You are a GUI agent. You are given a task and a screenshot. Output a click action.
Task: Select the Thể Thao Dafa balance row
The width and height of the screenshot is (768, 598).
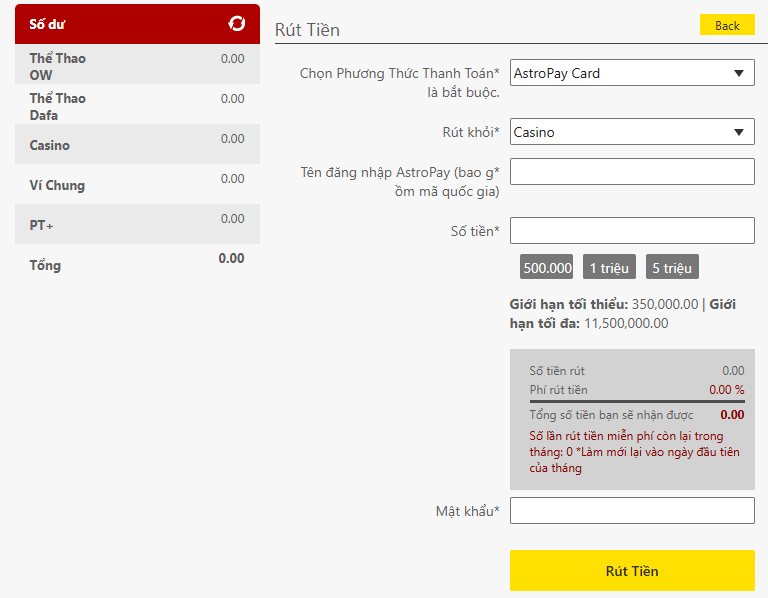137,105
